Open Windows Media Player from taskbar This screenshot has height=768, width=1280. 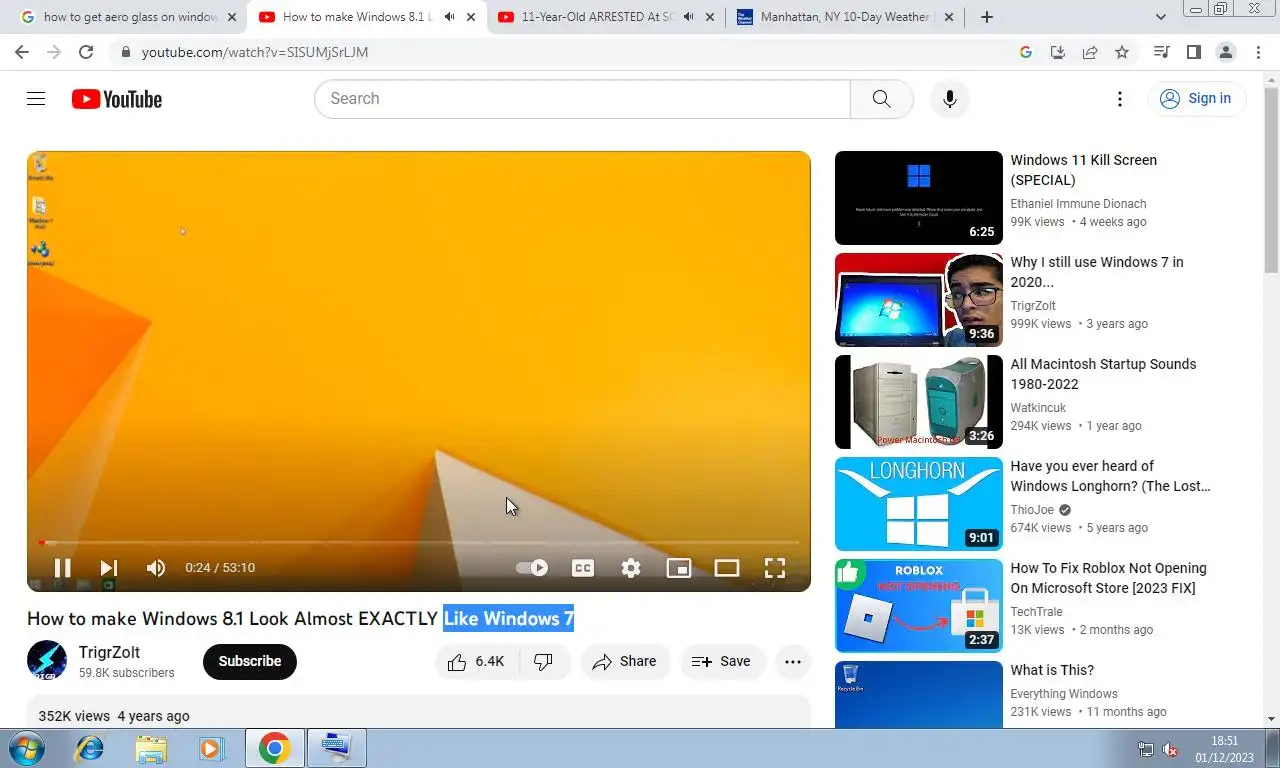pos(211,748)
